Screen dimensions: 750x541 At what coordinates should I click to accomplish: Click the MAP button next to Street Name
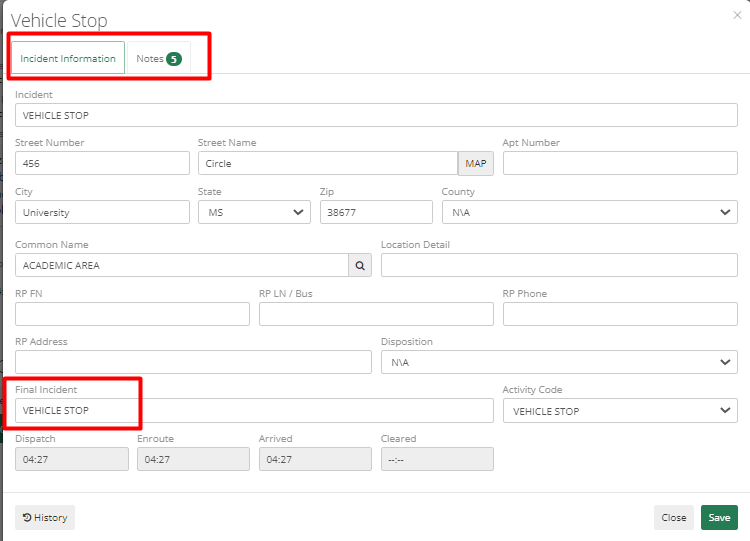click(x=475, y=164)
